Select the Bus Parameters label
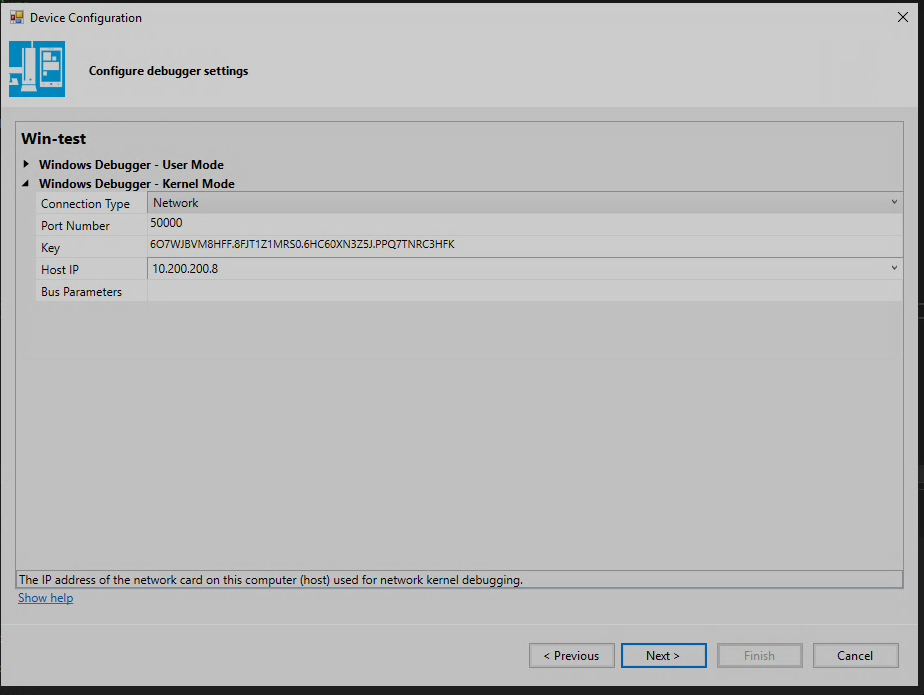 (x=81, y=292)
